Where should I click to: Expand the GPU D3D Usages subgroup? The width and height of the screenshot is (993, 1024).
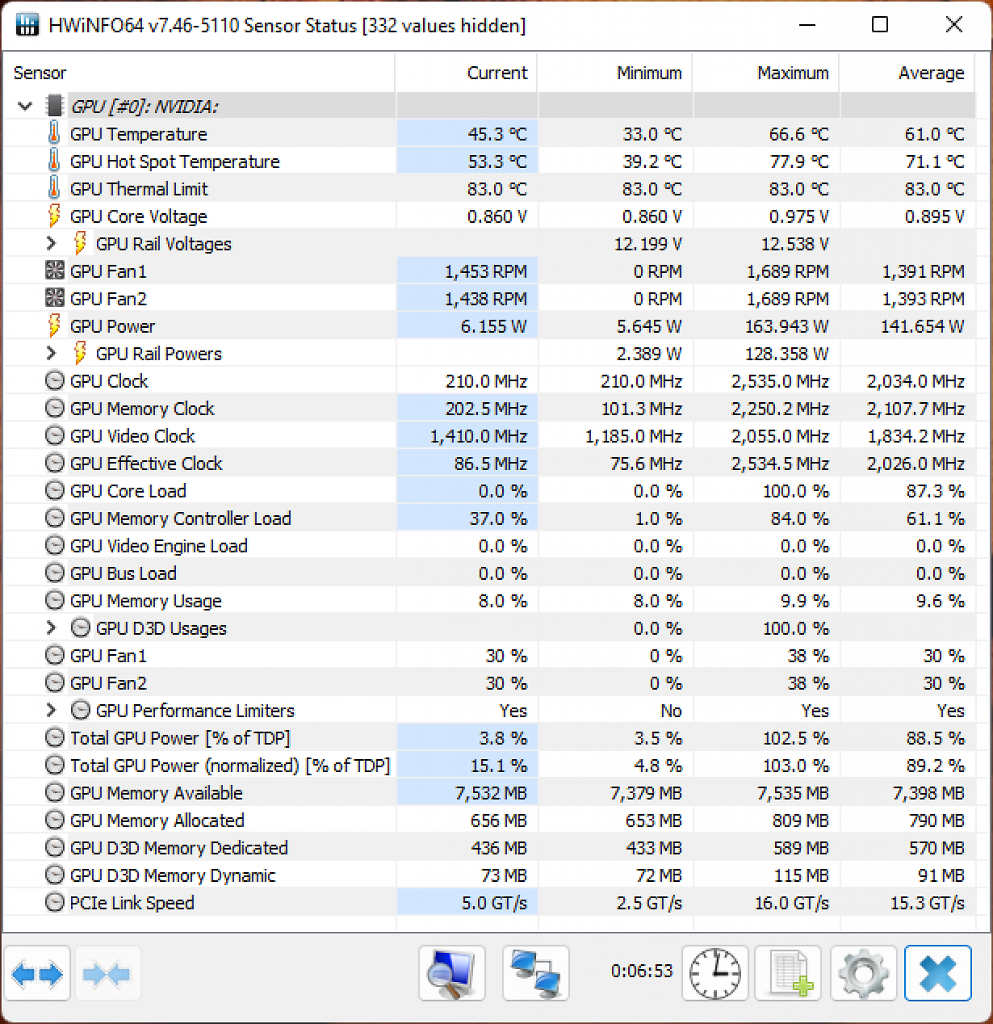pos(51,628)
